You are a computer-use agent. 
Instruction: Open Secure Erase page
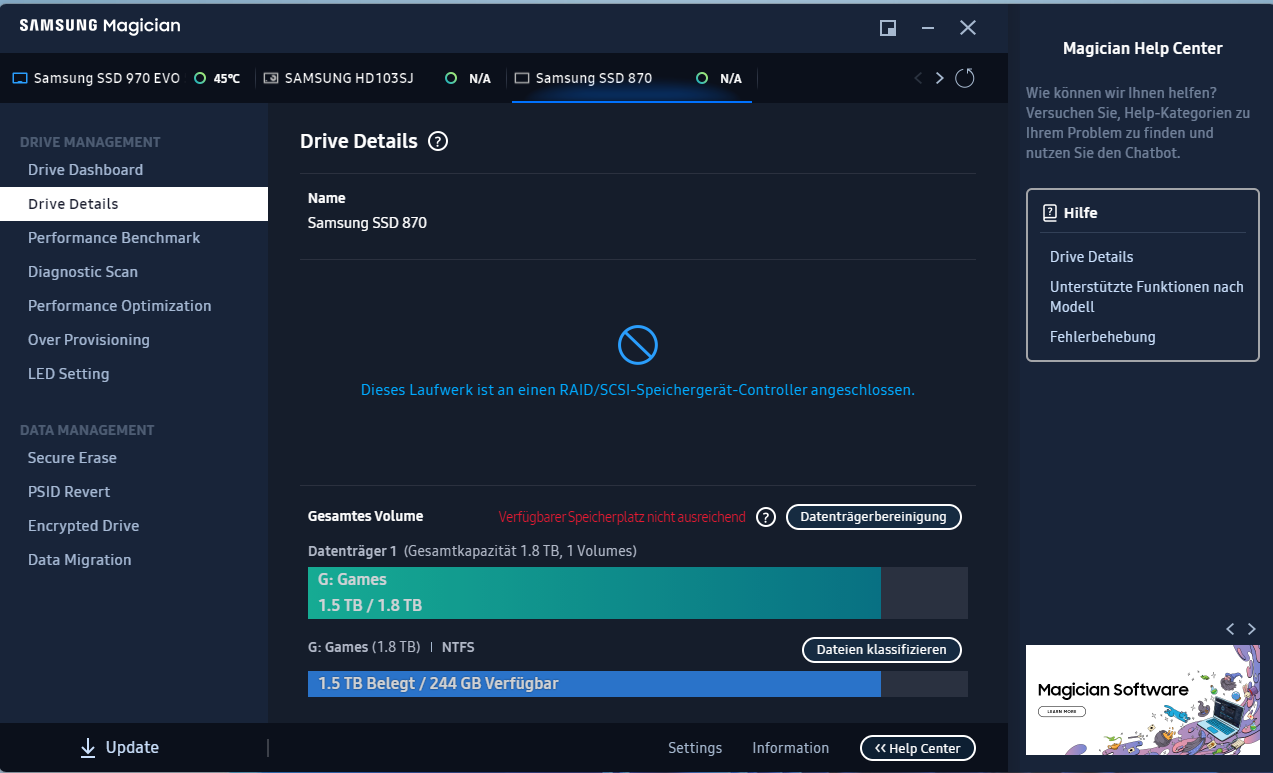[134, 458]
